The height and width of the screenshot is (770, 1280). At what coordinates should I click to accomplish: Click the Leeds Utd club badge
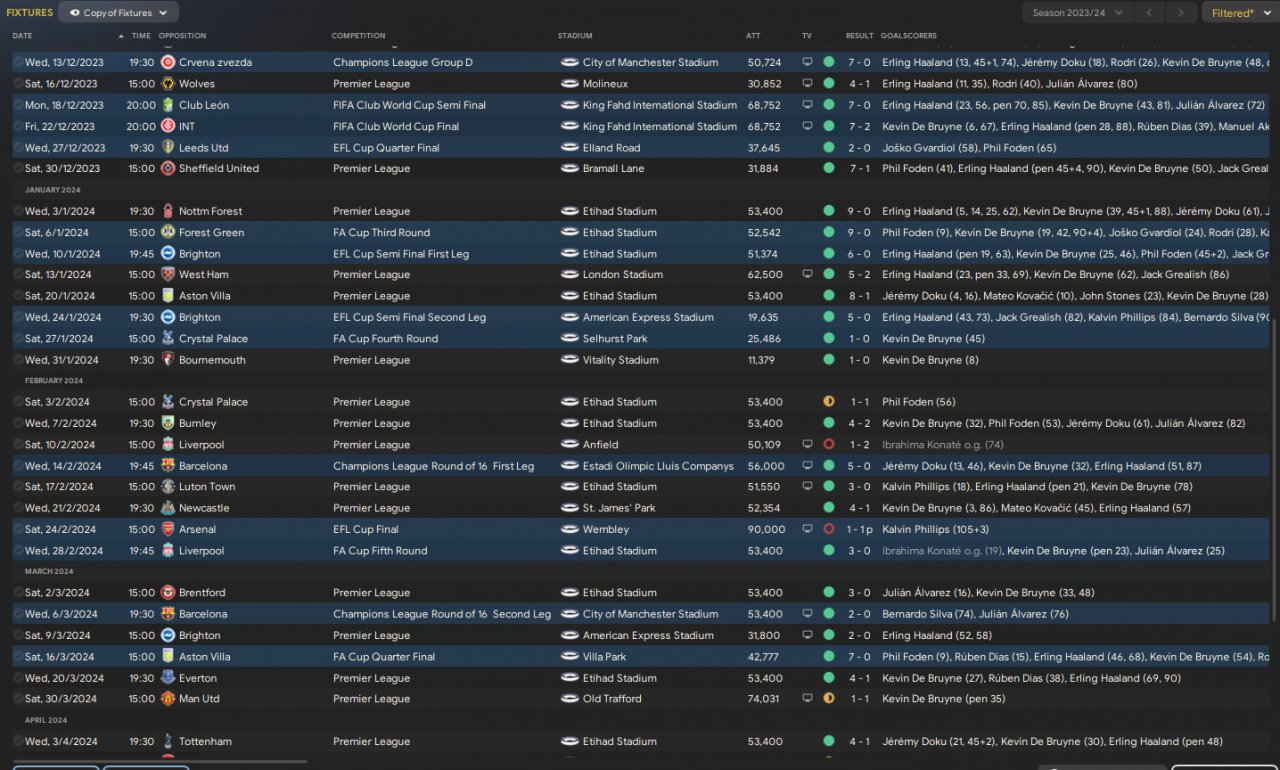pos(168,148)
